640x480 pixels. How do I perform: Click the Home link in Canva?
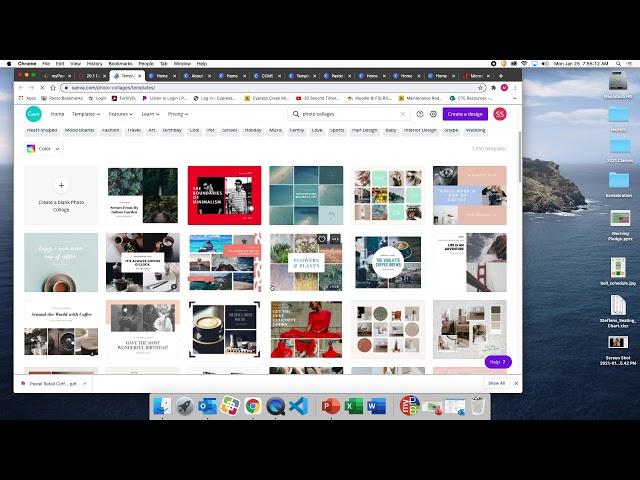click(x=57, y=114)
